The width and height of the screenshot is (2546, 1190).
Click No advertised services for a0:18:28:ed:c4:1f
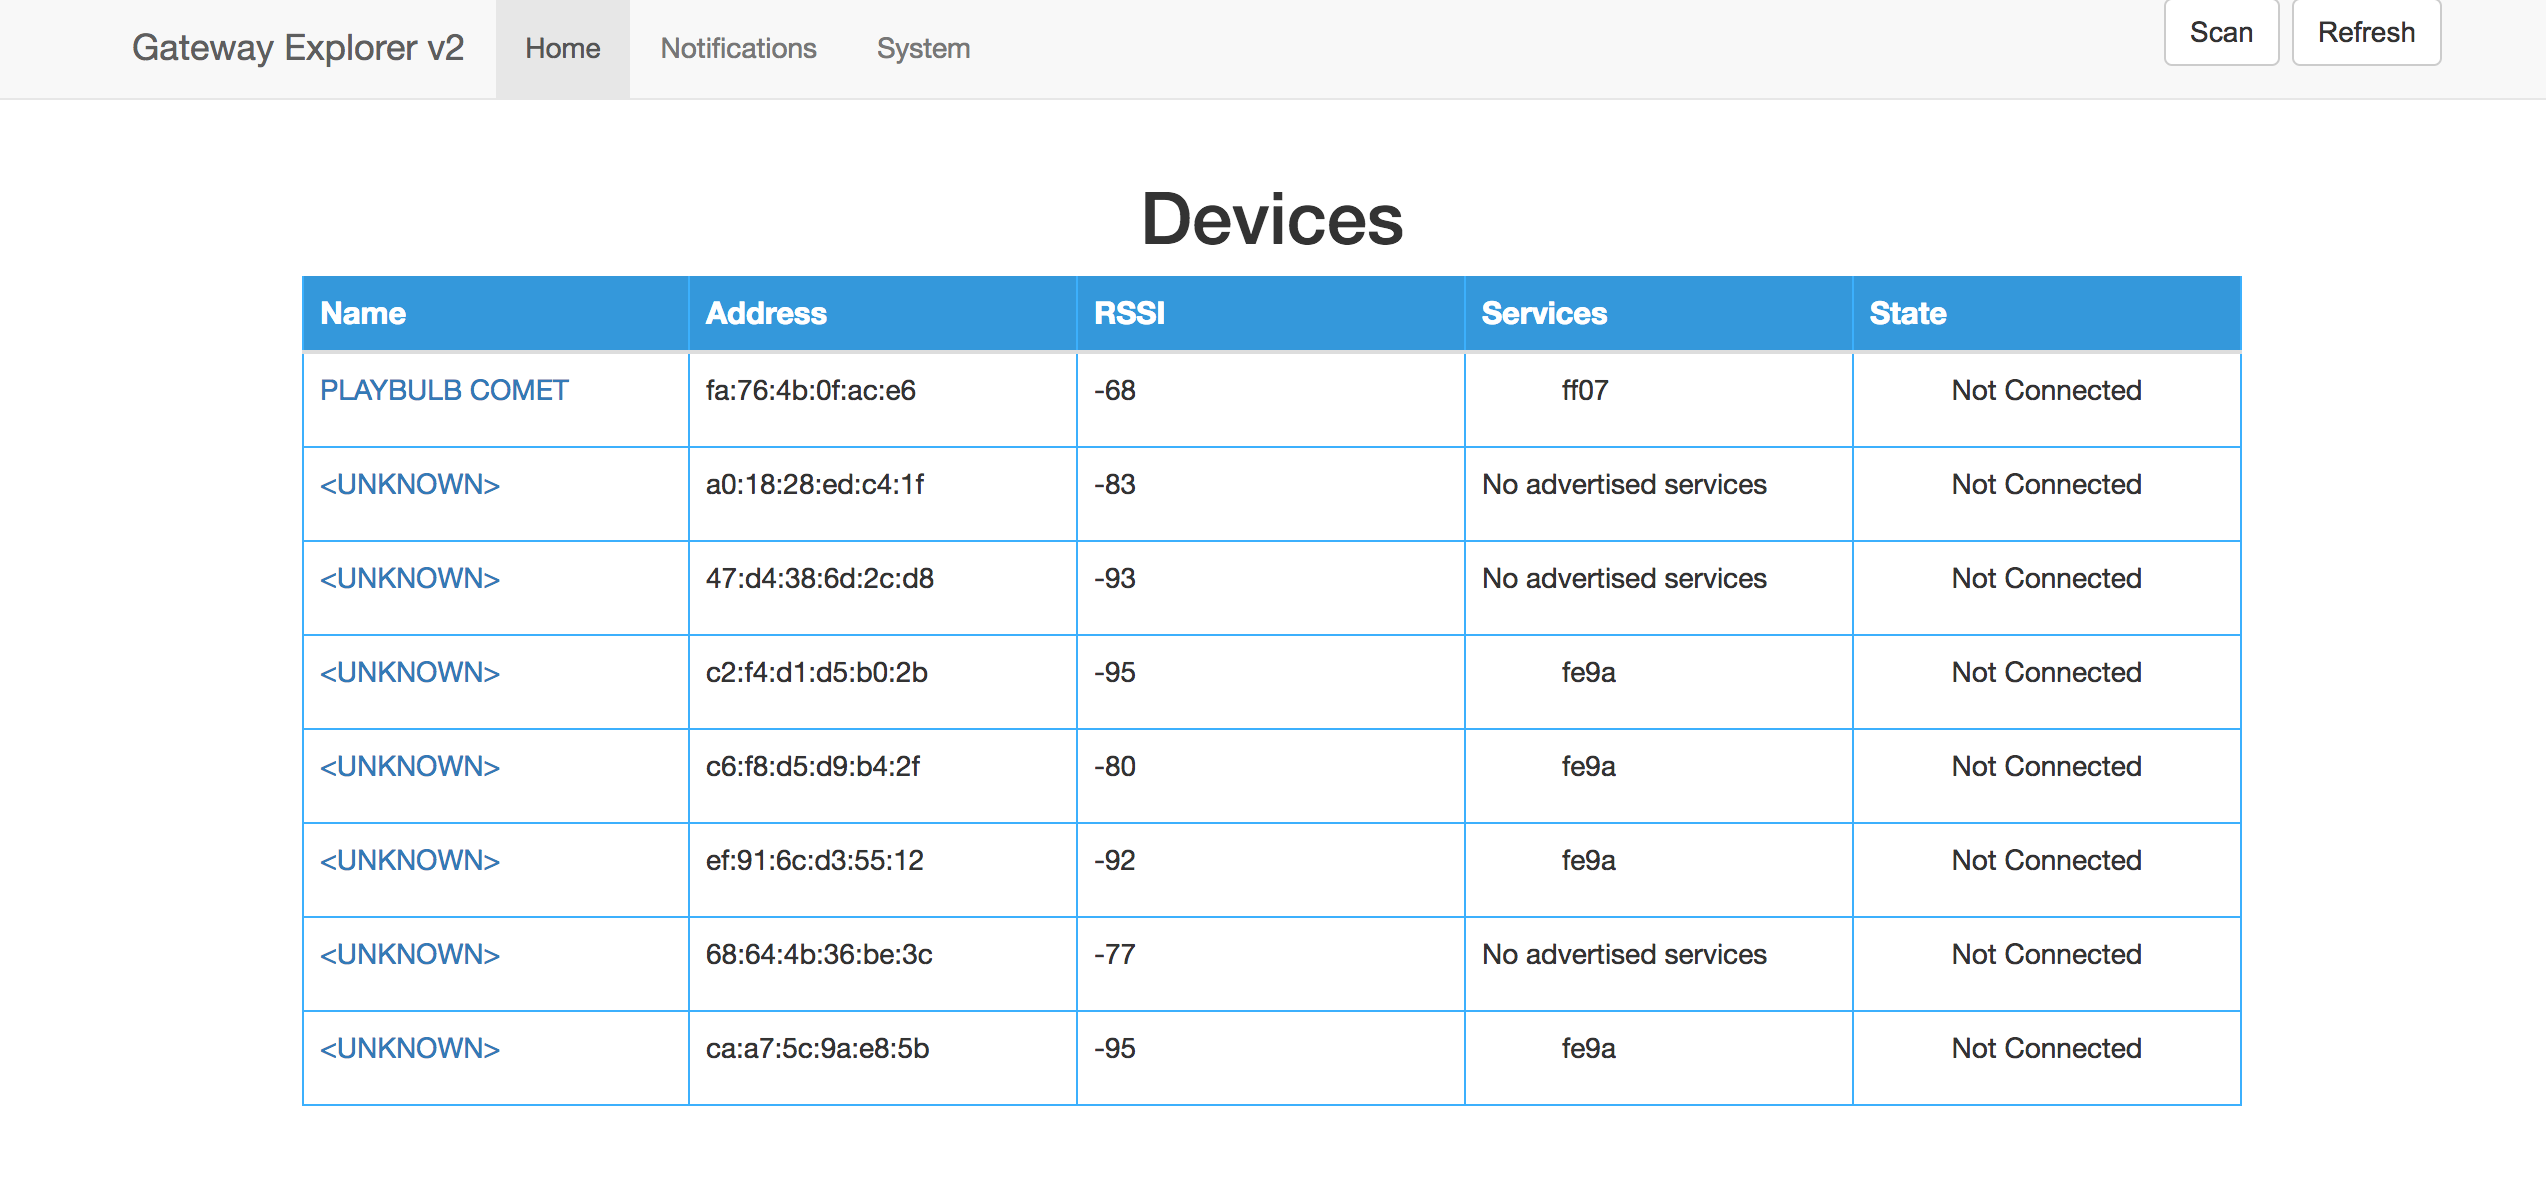tap(1625, 484)
